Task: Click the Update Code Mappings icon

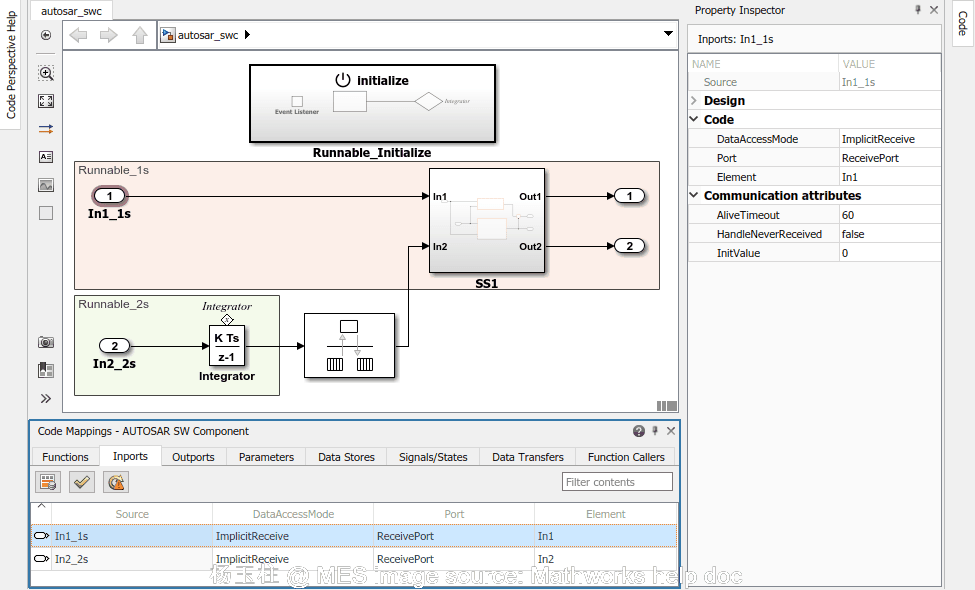Action: click(47, 481)
